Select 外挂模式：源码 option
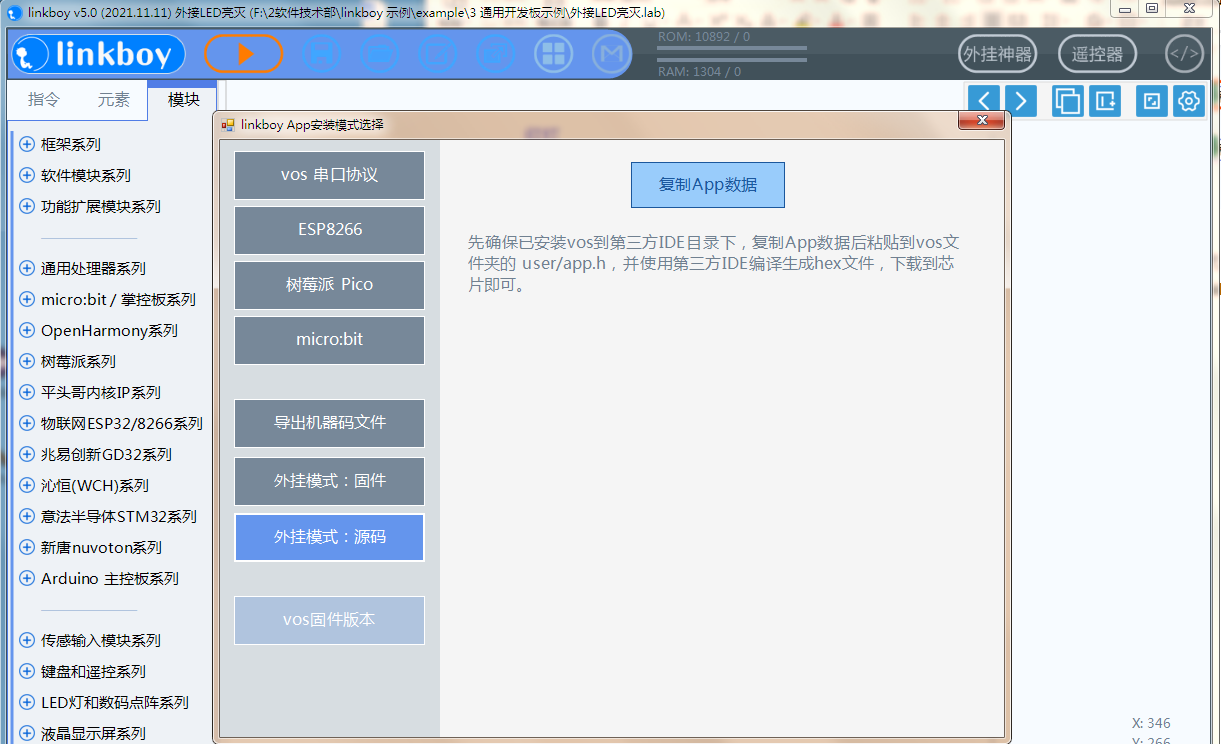 pos(329,537)
